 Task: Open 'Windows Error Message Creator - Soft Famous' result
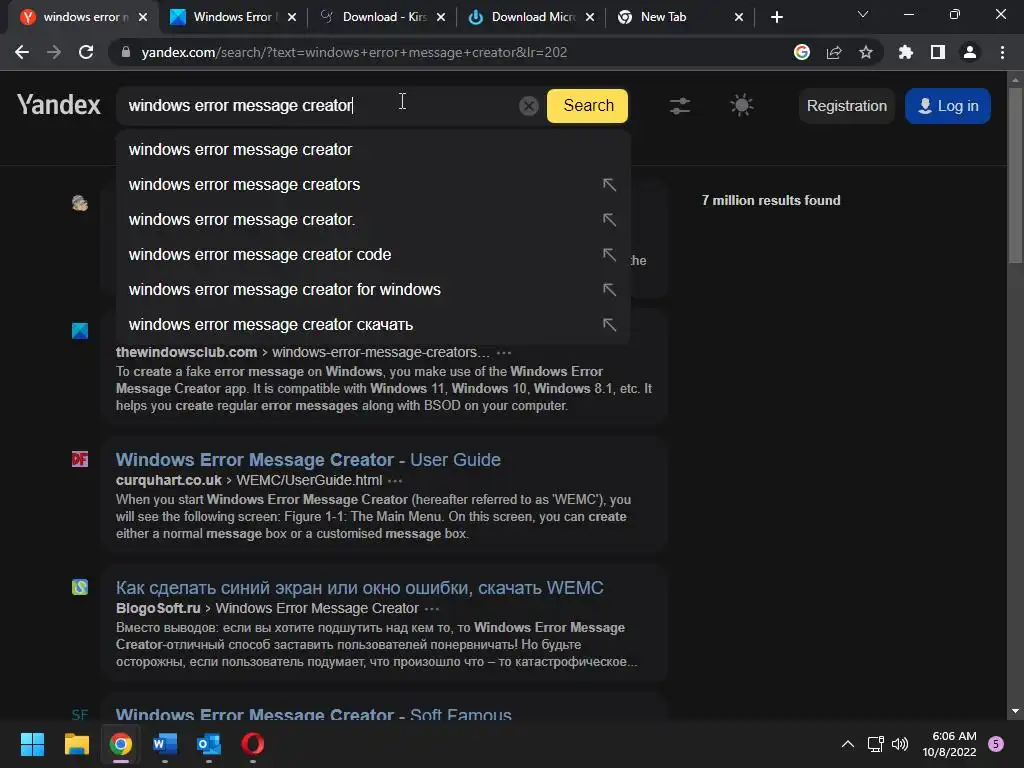tap(313, 714)
